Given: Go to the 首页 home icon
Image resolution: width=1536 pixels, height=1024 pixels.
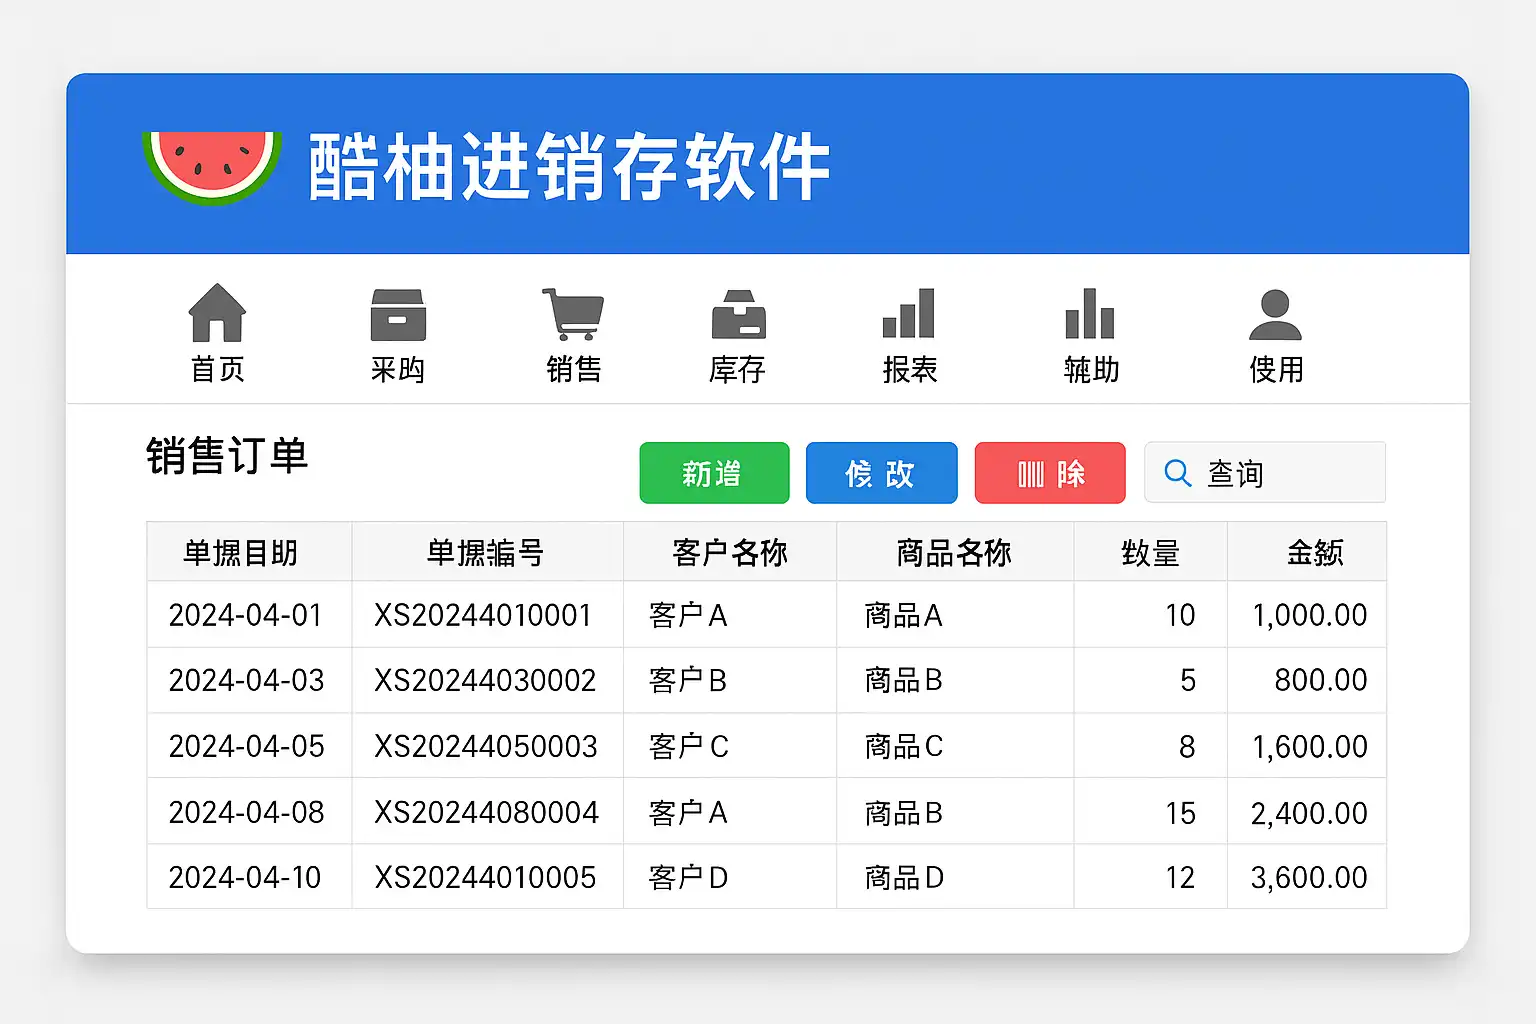Looking at the screenshot, I should pyautogui.click(x=217, y=313).
